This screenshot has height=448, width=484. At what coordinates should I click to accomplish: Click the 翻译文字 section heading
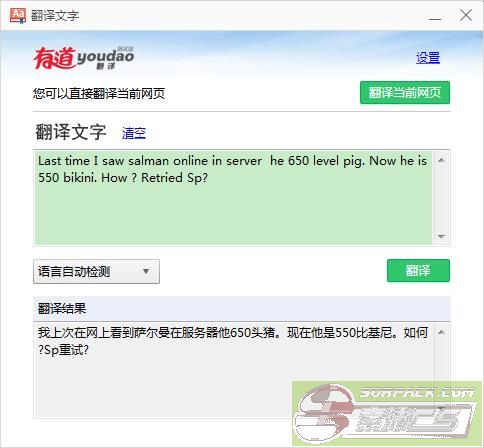click(71, 132)
